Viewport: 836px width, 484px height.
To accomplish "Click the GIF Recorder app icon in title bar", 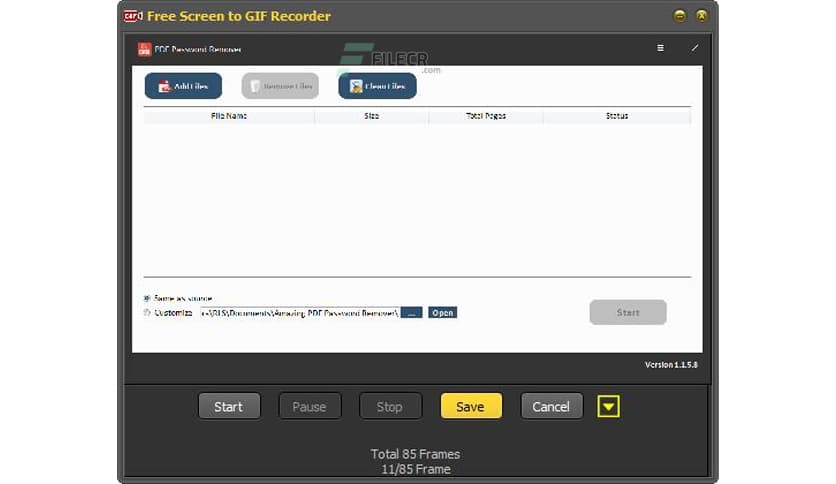I will point(133,16).
